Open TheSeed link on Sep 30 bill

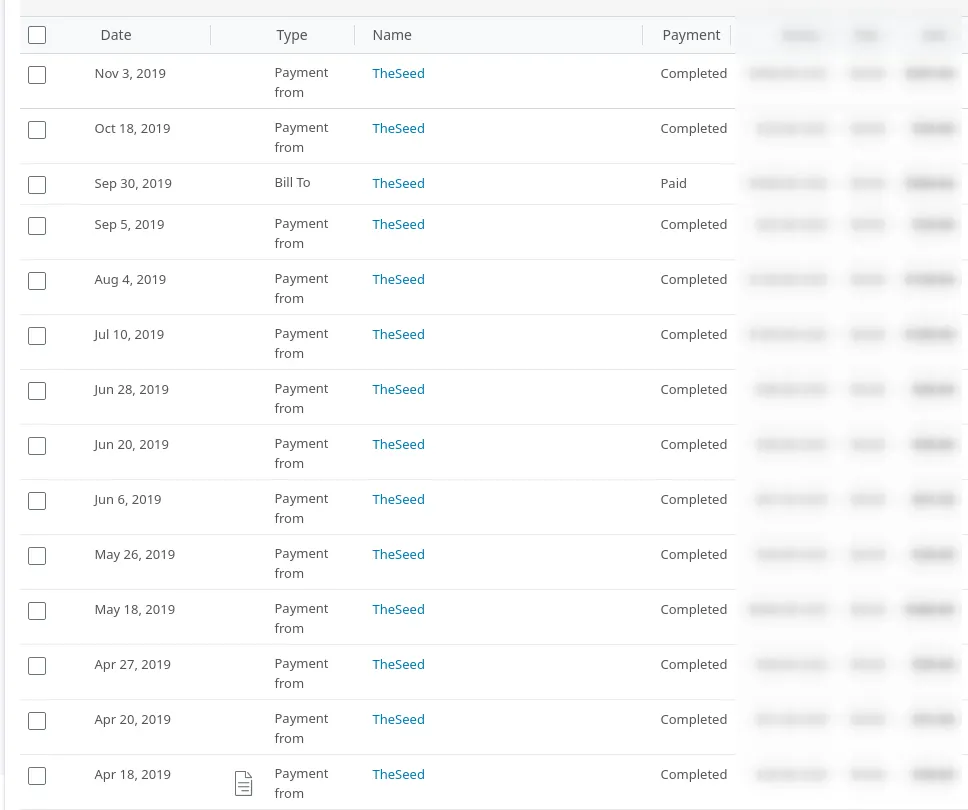(398, 183)
